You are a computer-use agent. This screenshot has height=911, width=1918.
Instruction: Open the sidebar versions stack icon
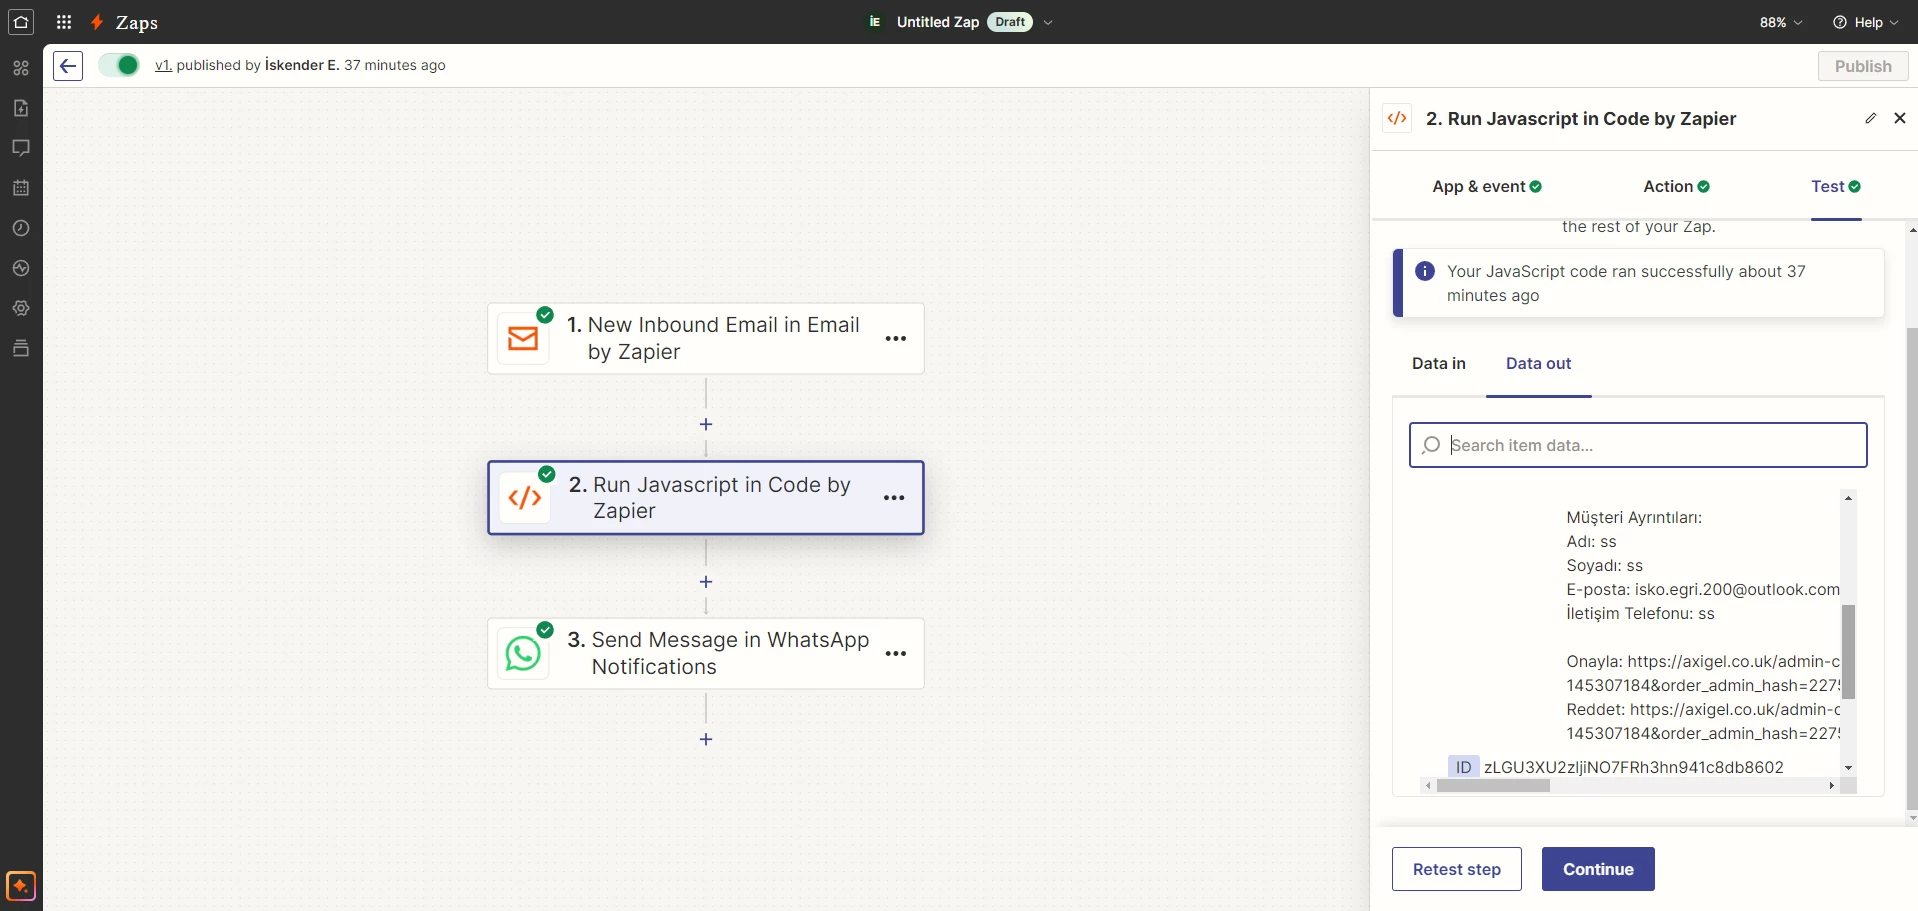[21, 348]
